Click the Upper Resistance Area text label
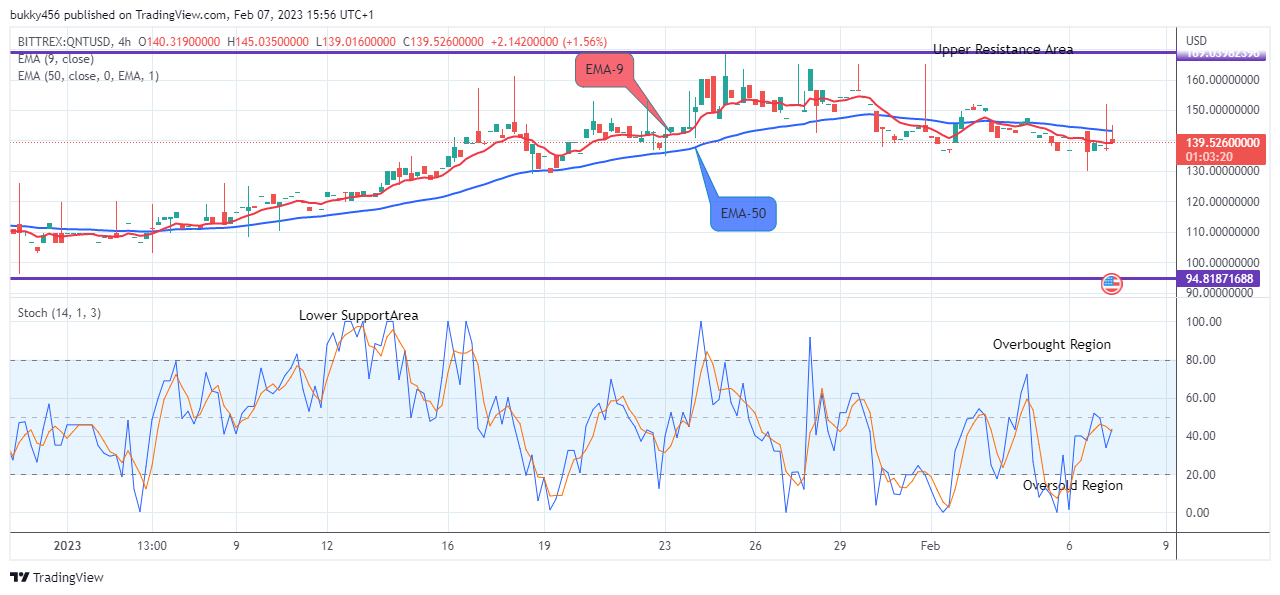 pos(1003,49)
